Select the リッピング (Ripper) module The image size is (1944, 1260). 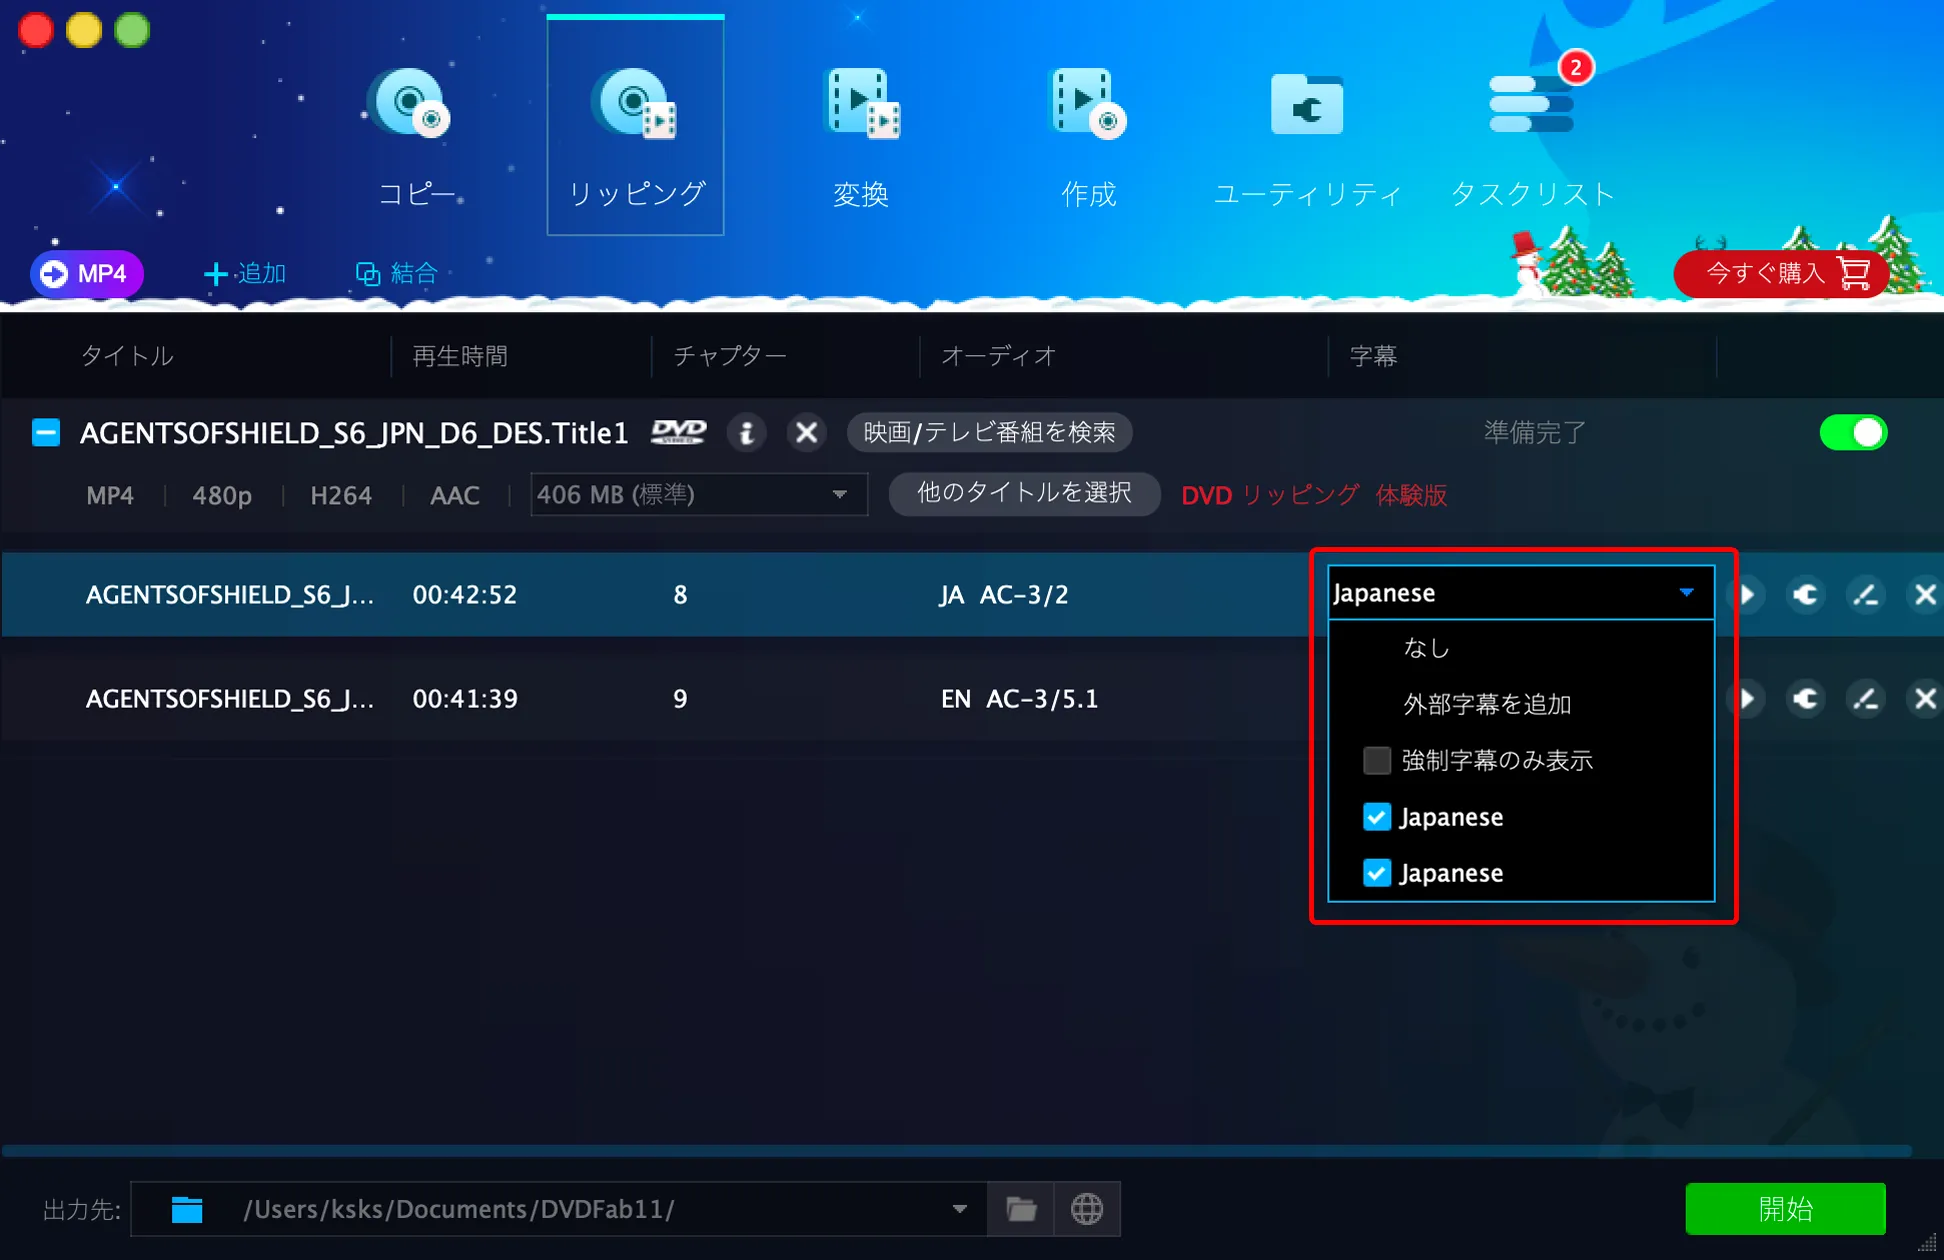pos(635,126)
